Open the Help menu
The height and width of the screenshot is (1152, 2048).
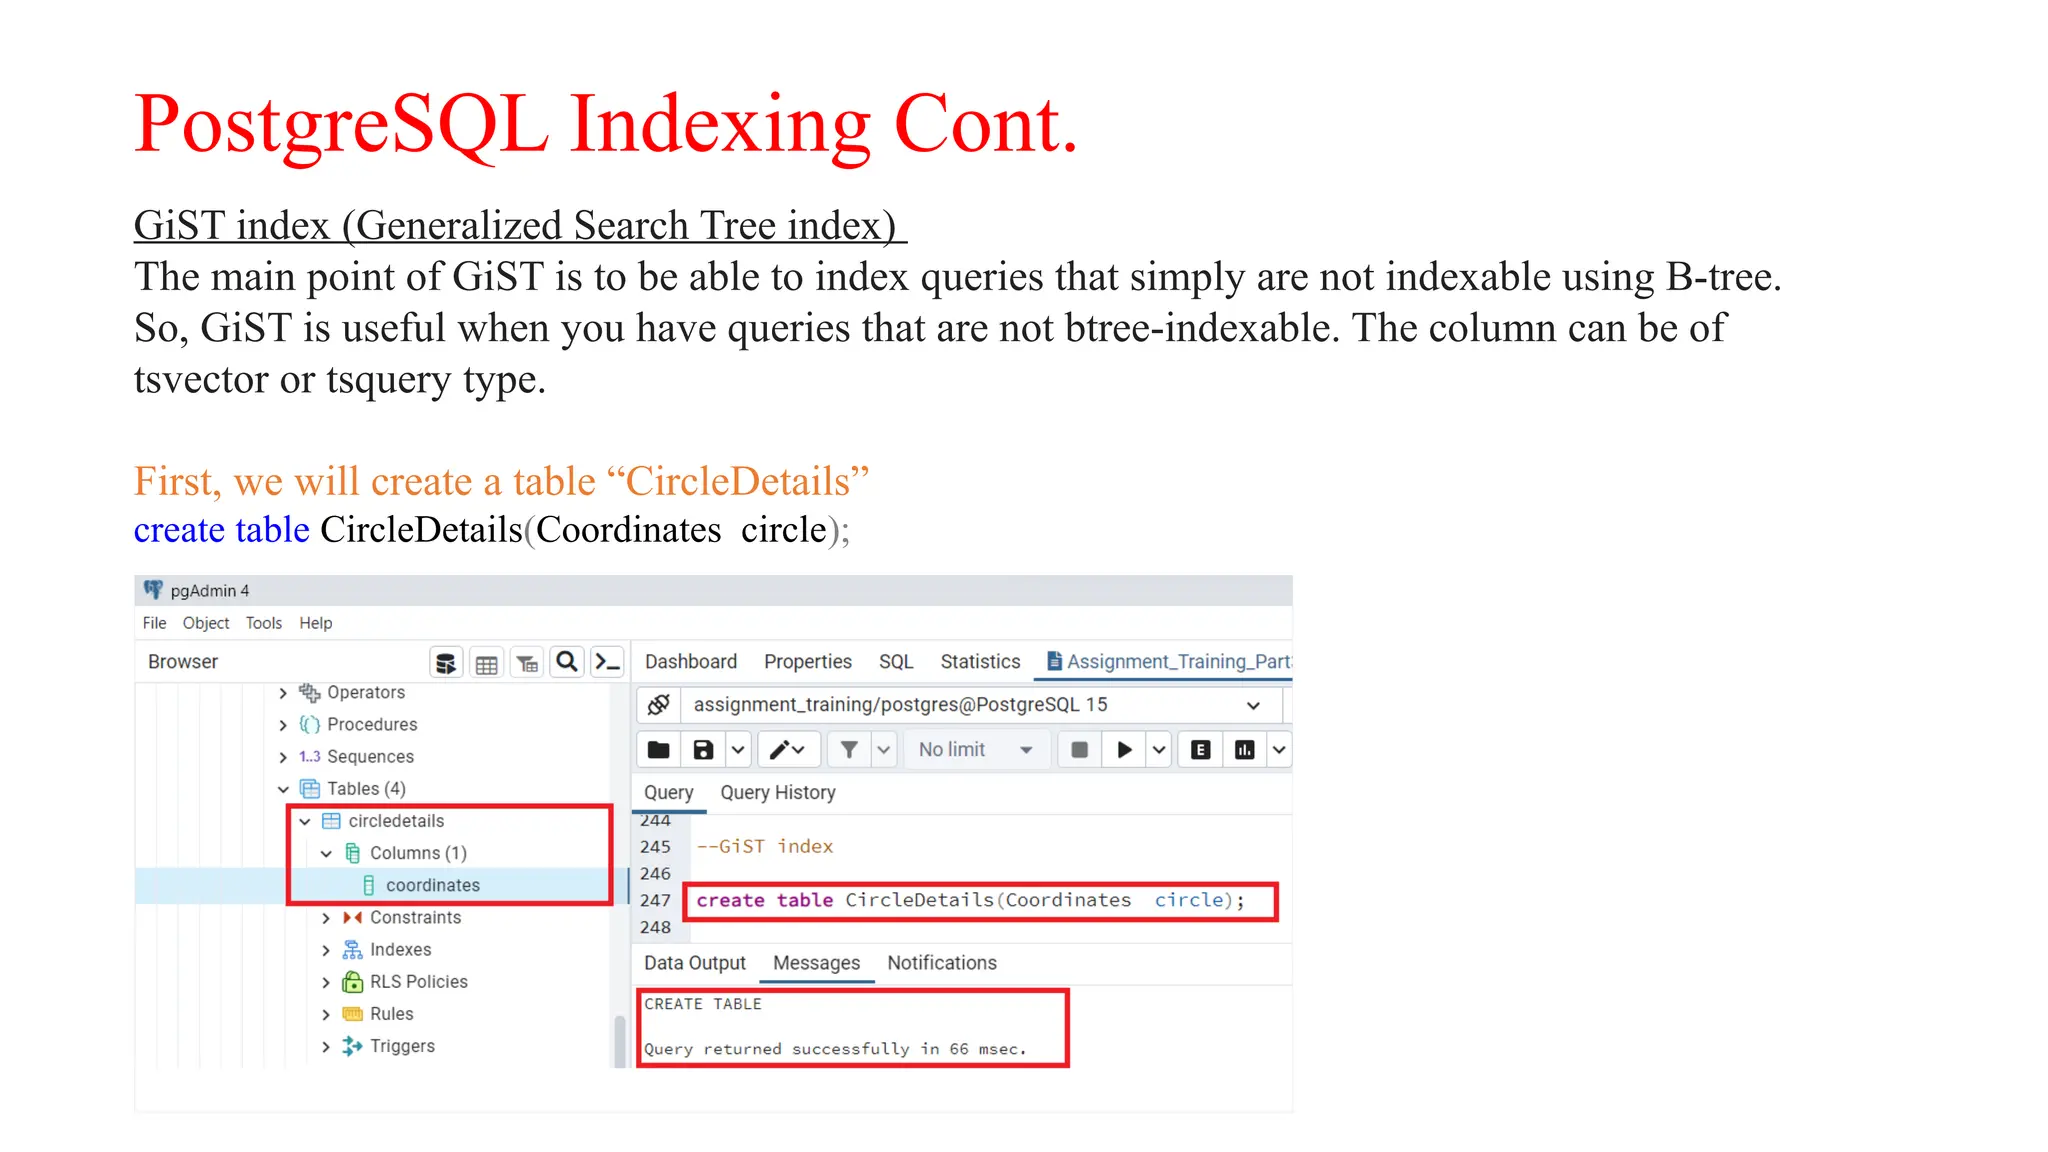tap(316, 623)
